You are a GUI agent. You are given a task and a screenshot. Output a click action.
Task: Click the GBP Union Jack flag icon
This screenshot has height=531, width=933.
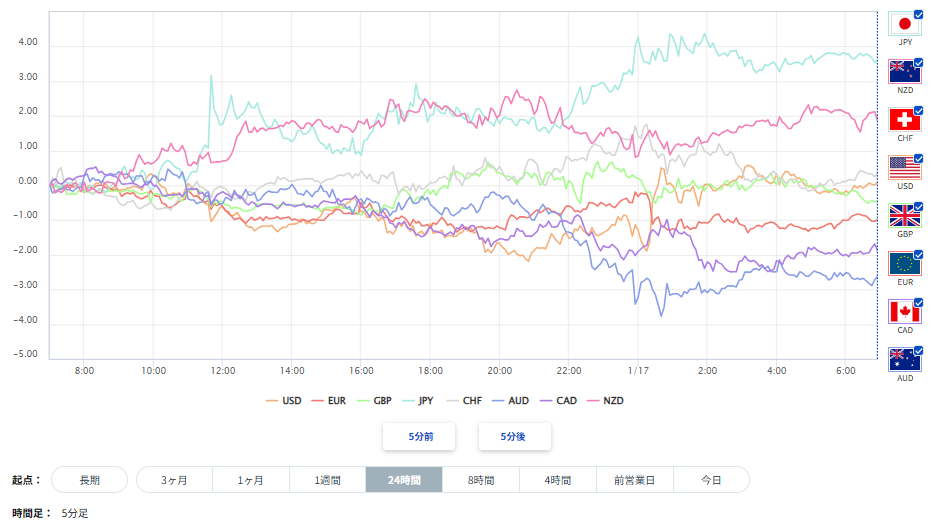[904, 216]
